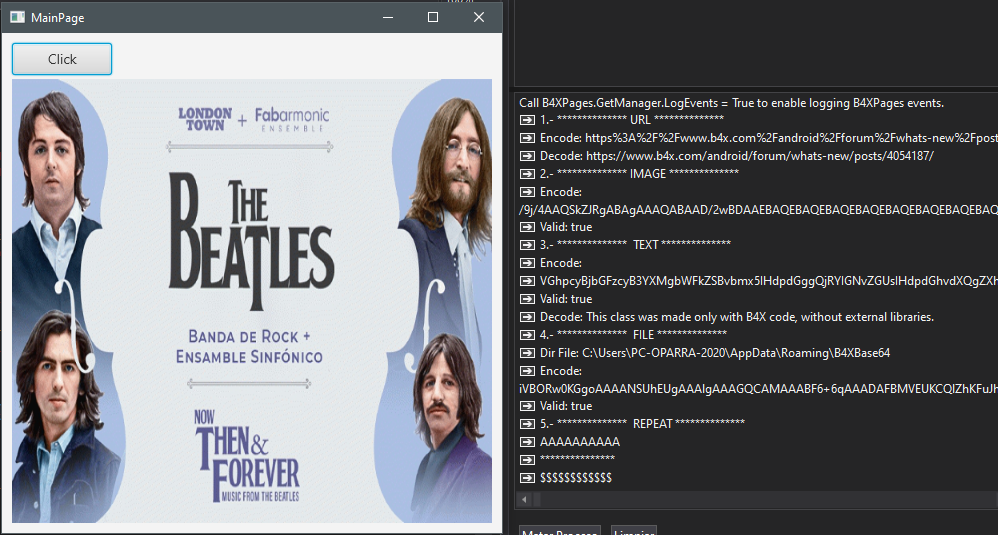This screenshot has width=998, height=535.
Task: Click the arrow icon beside "$$$$$$$$$$$$" row
Action: click(x=527, y=478)
